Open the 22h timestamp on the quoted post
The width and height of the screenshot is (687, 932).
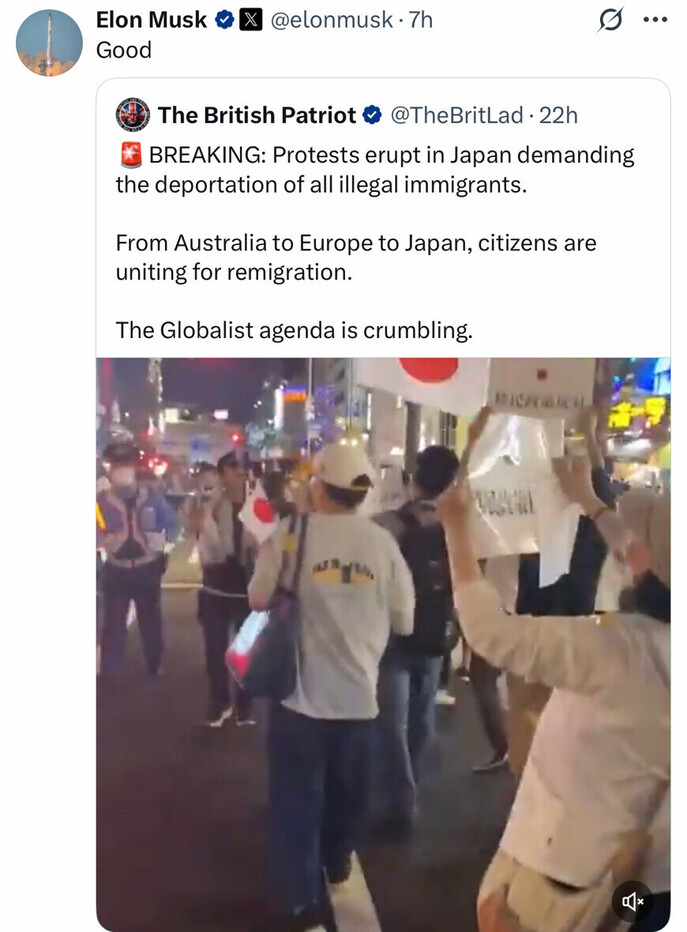(x=558, y=115)
